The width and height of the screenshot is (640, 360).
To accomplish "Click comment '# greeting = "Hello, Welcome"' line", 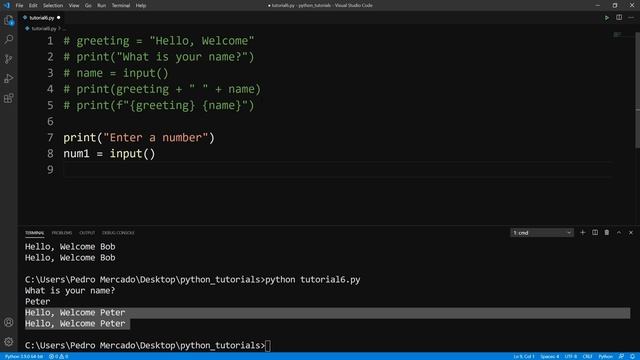I will (159, 41).
